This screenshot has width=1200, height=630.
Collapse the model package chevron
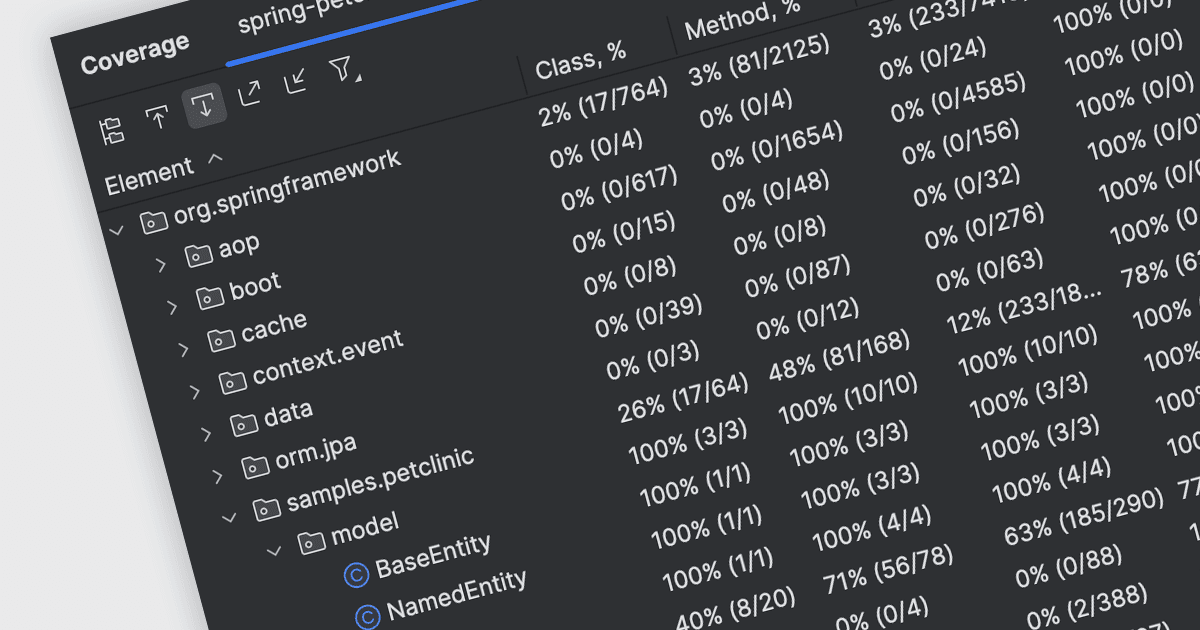point(273,552)
